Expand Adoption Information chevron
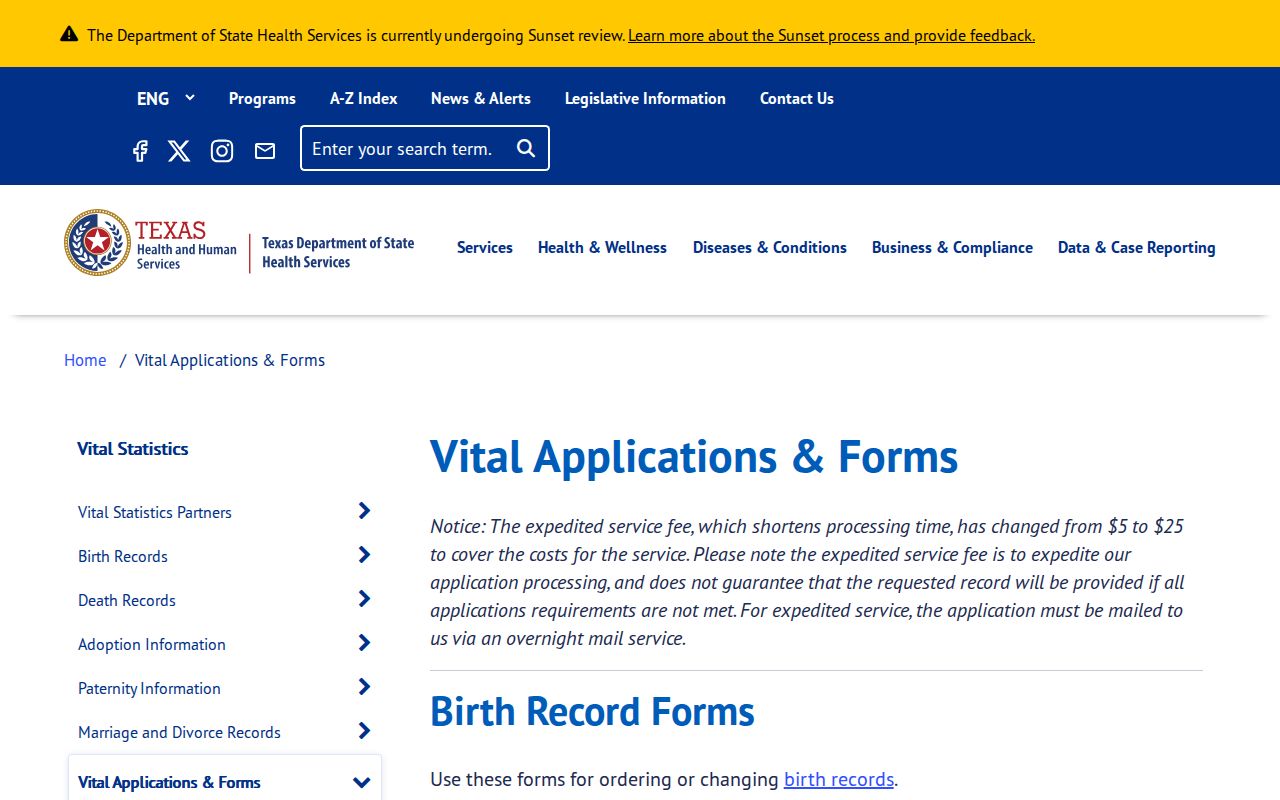1280x800 pixels. pyautogui.click(x=364, y=643)
